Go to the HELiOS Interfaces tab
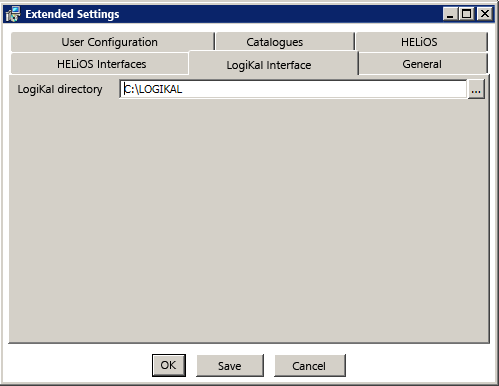The height and width of the screenshot is (386, 499). tap(100, 64)
